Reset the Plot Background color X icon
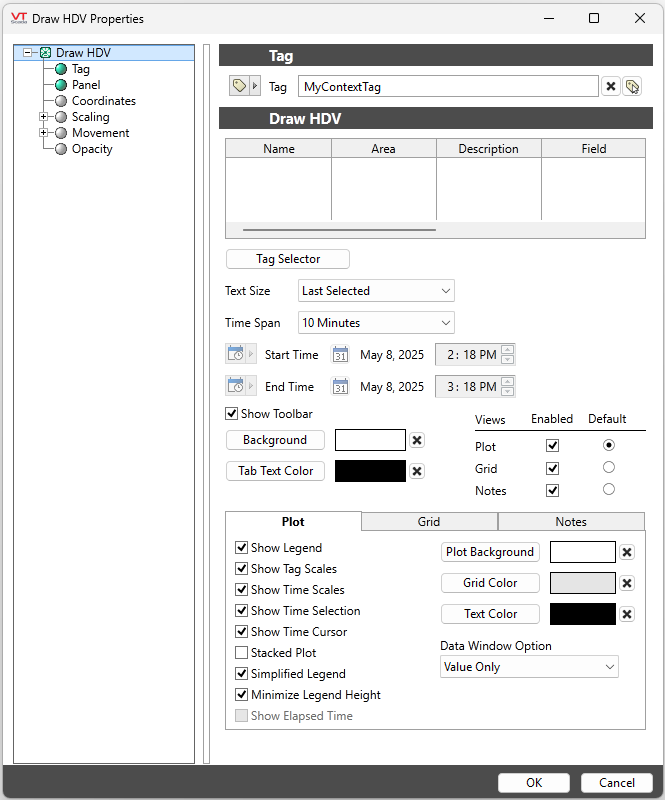 click(x=627, y=552)
